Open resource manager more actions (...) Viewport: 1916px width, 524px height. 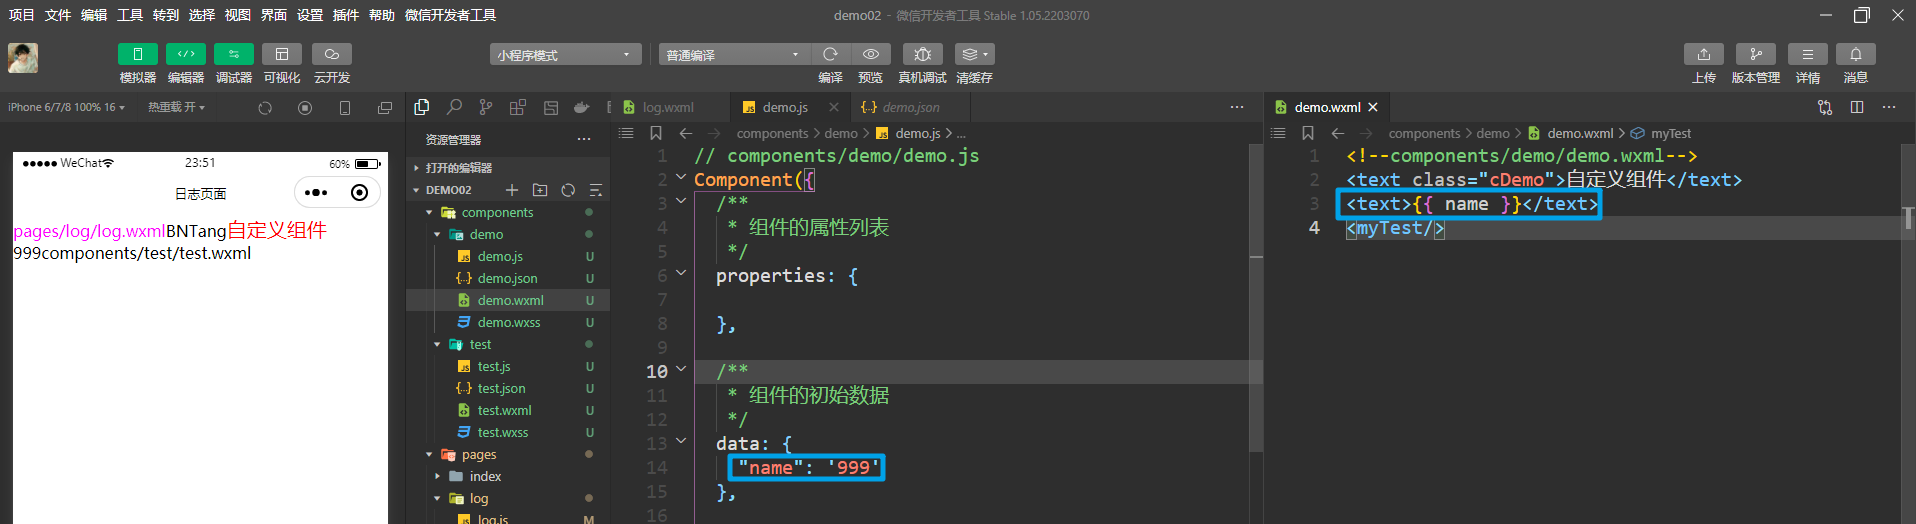(584, 140)
